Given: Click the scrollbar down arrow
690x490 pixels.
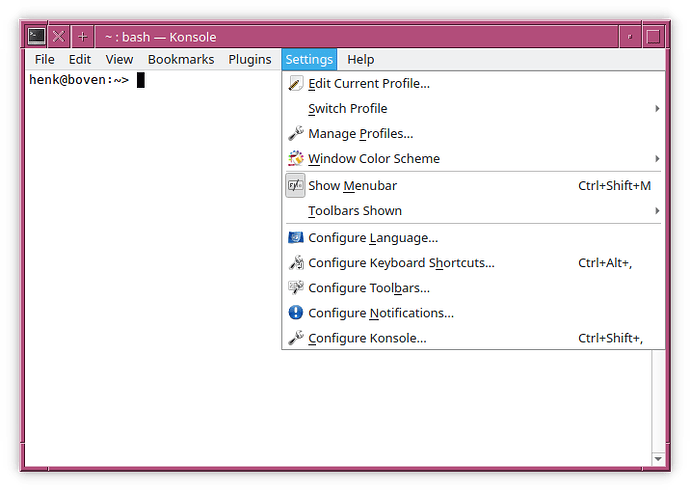Looking at the screenshot, I should pos(657,458).
